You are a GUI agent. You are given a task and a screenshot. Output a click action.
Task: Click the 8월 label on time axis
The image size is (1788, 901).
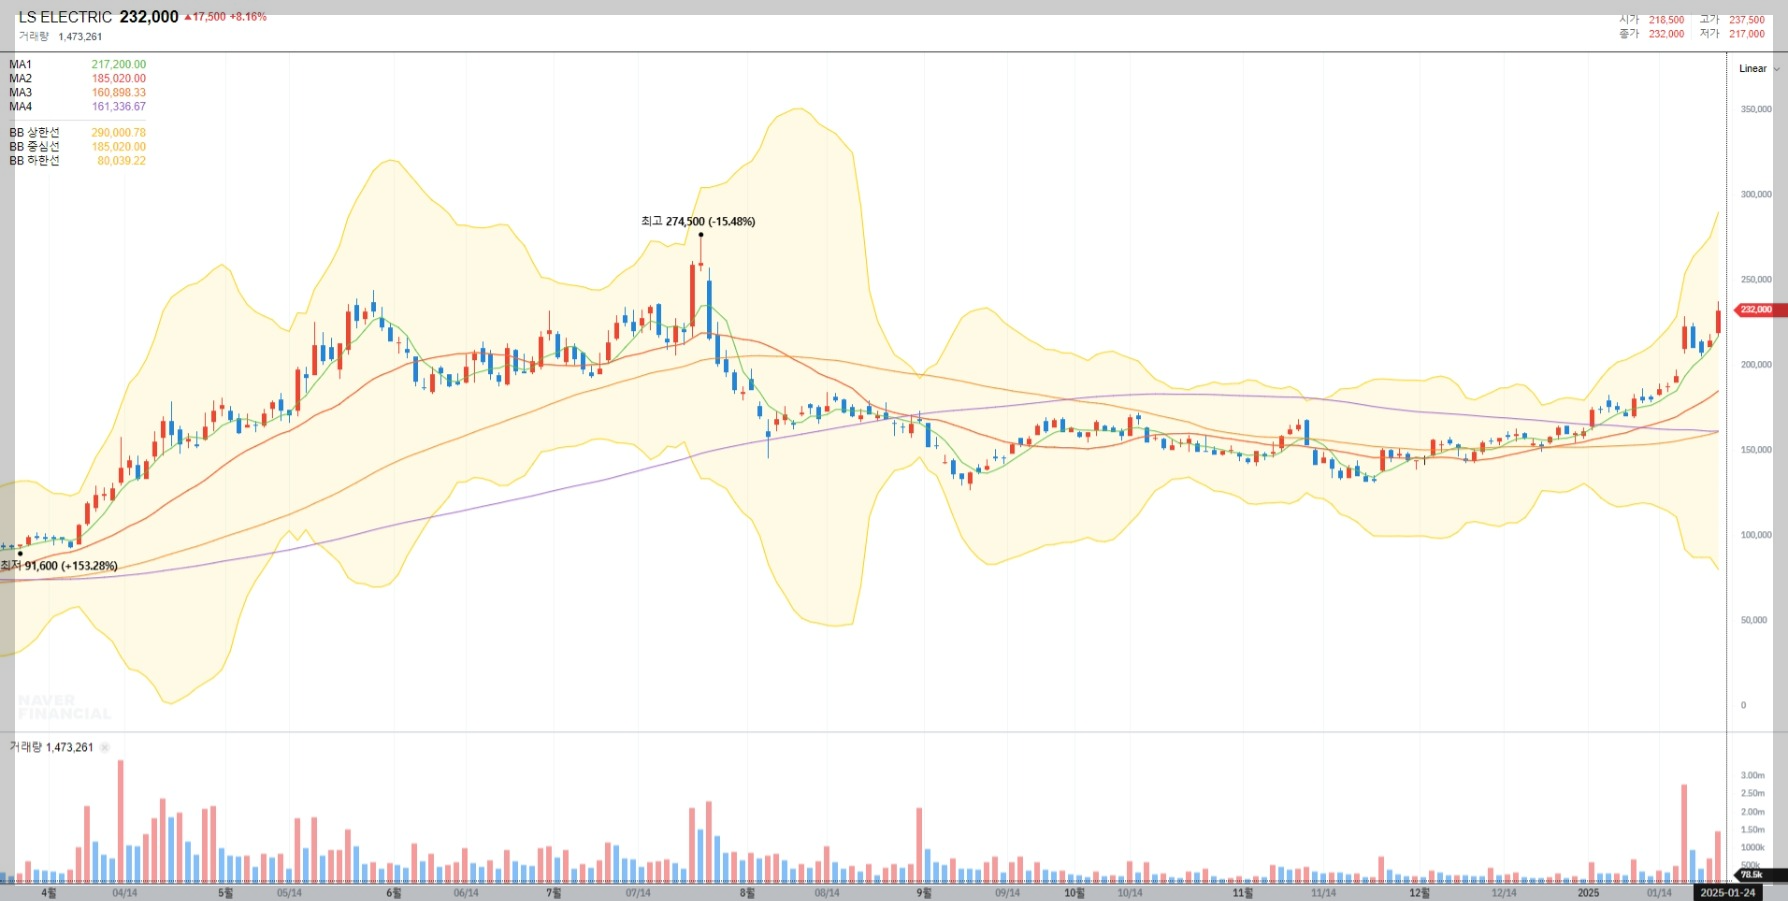747,893
